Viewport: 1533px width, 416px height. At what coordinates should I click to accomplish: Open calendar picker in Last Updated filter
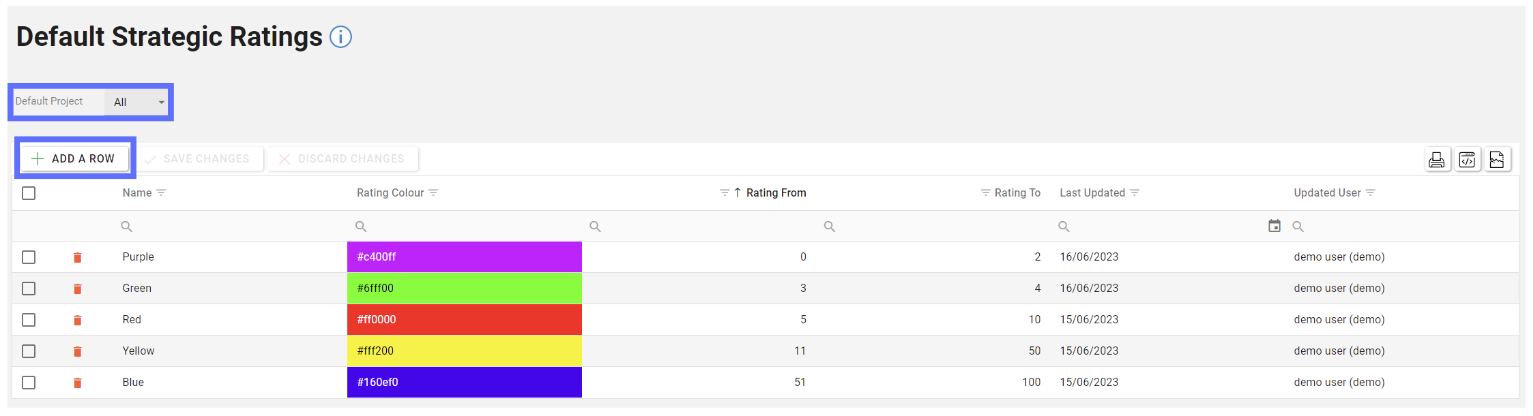click(1274, 226)
